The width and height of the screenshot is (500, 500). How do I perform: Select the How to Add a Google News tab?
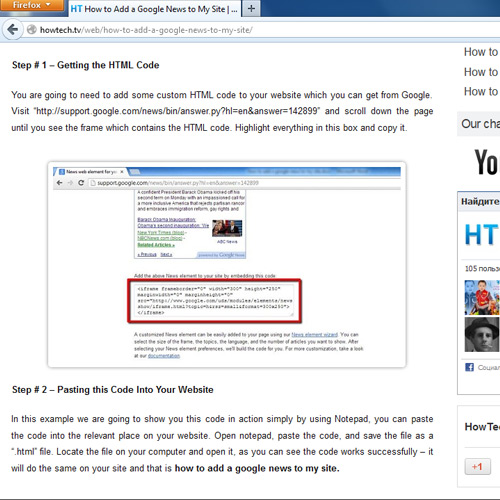point(154,9)
